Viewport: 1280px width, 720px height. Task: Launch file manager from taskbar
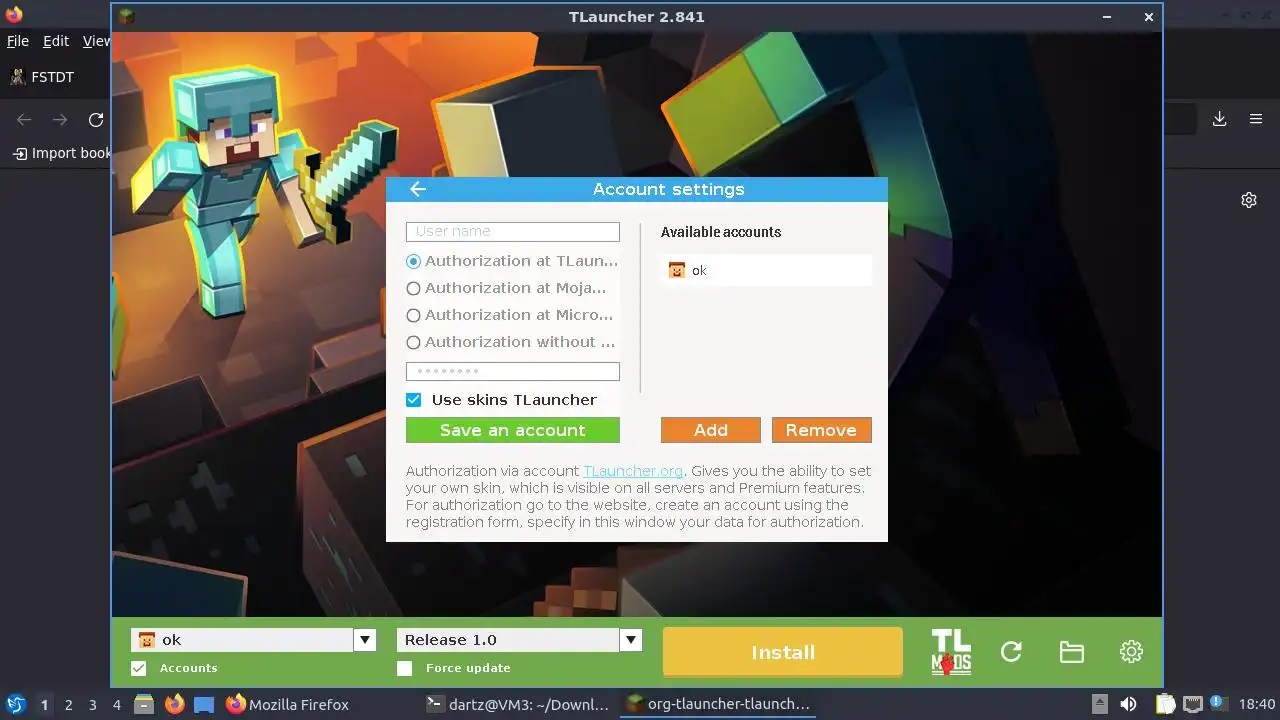pos(144,704)
